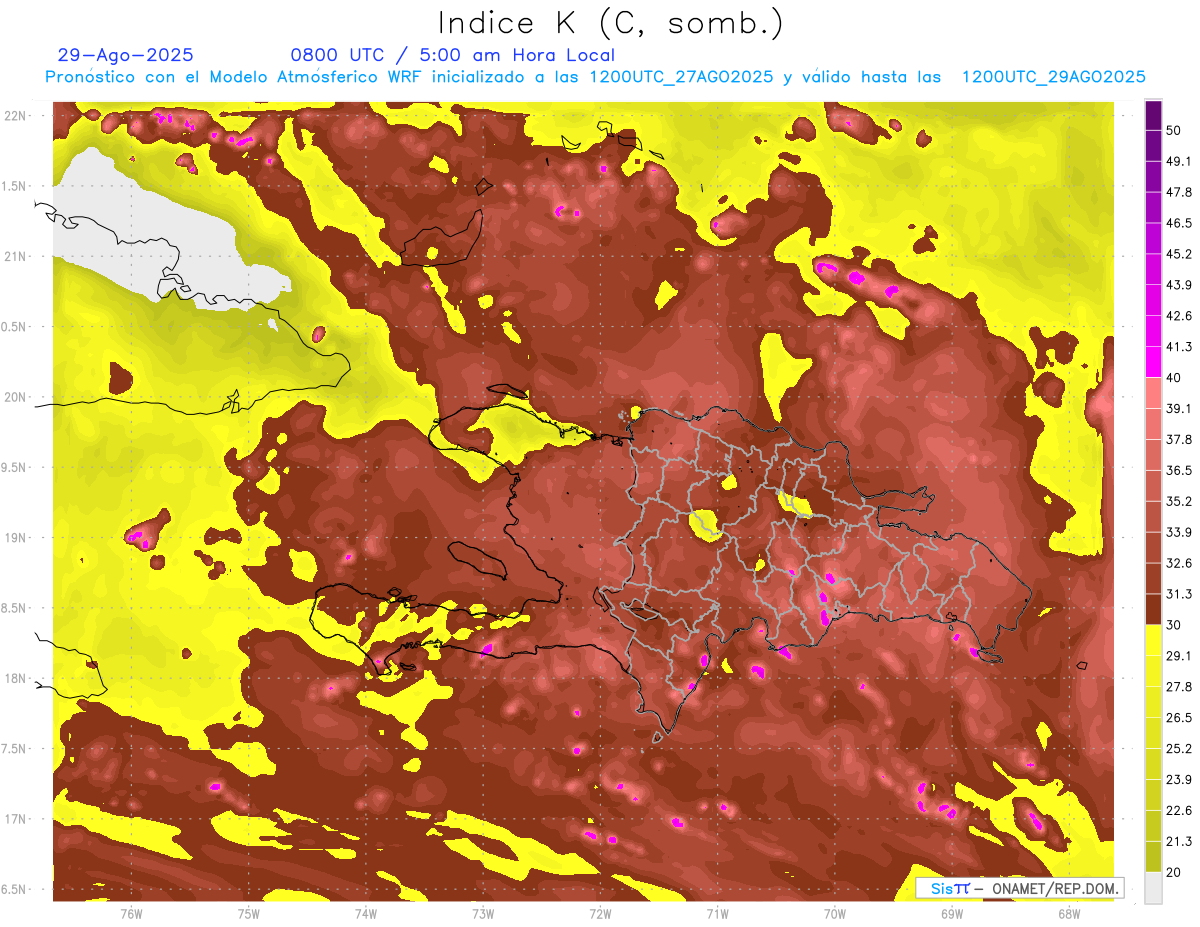Click the 68W longitude axis label

pyautogui.click(x=1068, y=913)
